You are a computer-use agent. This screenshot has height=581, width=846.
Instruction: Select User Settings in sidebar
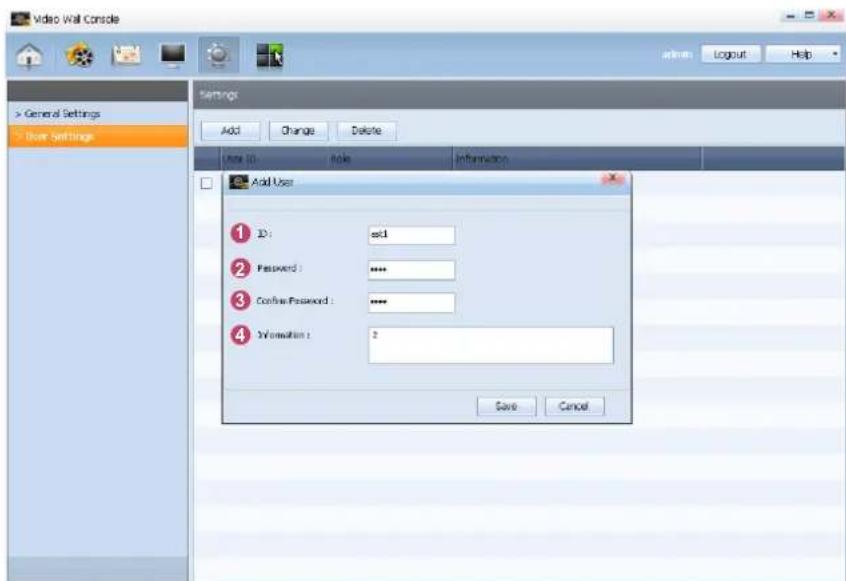(97, 136)
